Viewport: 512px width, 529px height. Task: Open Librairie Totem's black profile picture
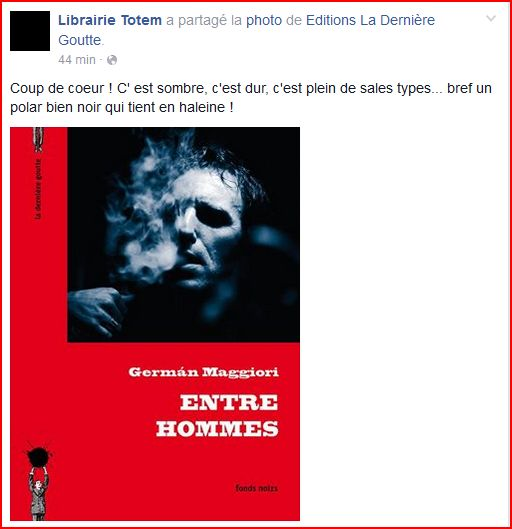click(30, 31)
